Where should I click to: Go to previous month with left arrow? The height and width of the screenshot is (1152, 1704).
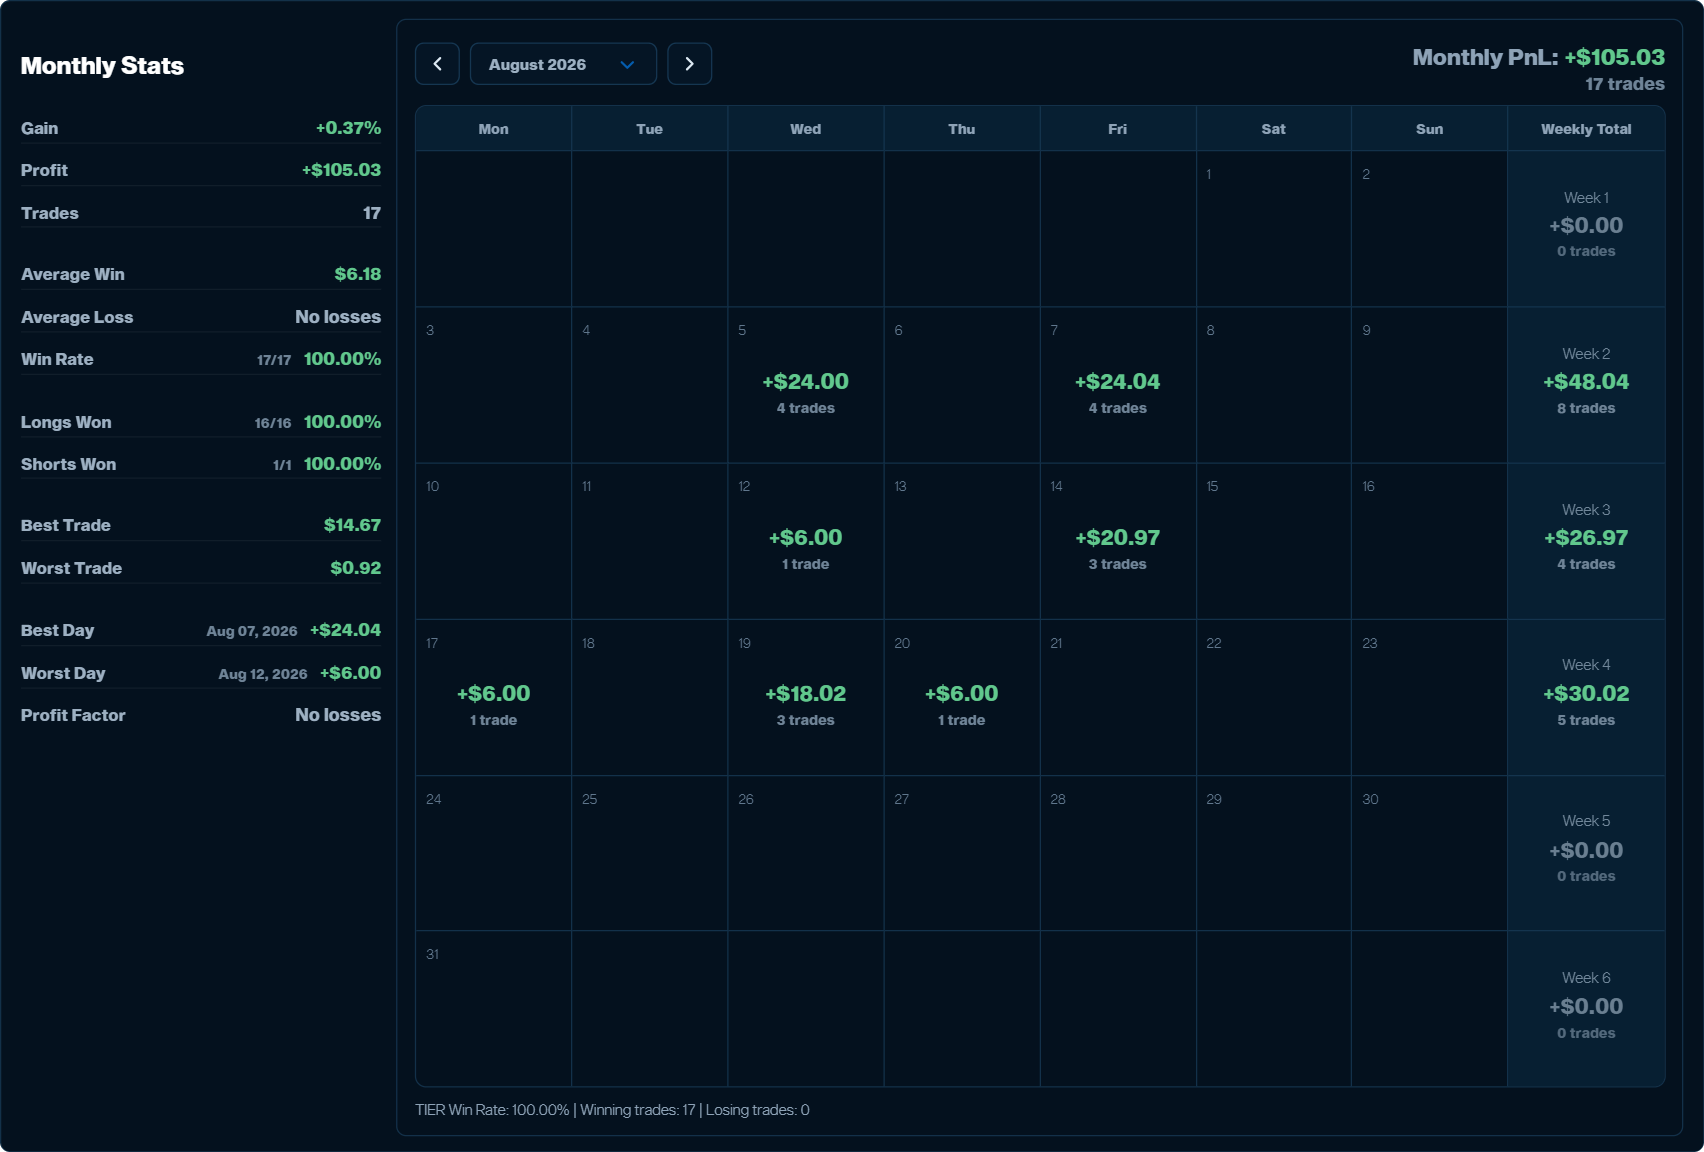[x=437, y=64]
